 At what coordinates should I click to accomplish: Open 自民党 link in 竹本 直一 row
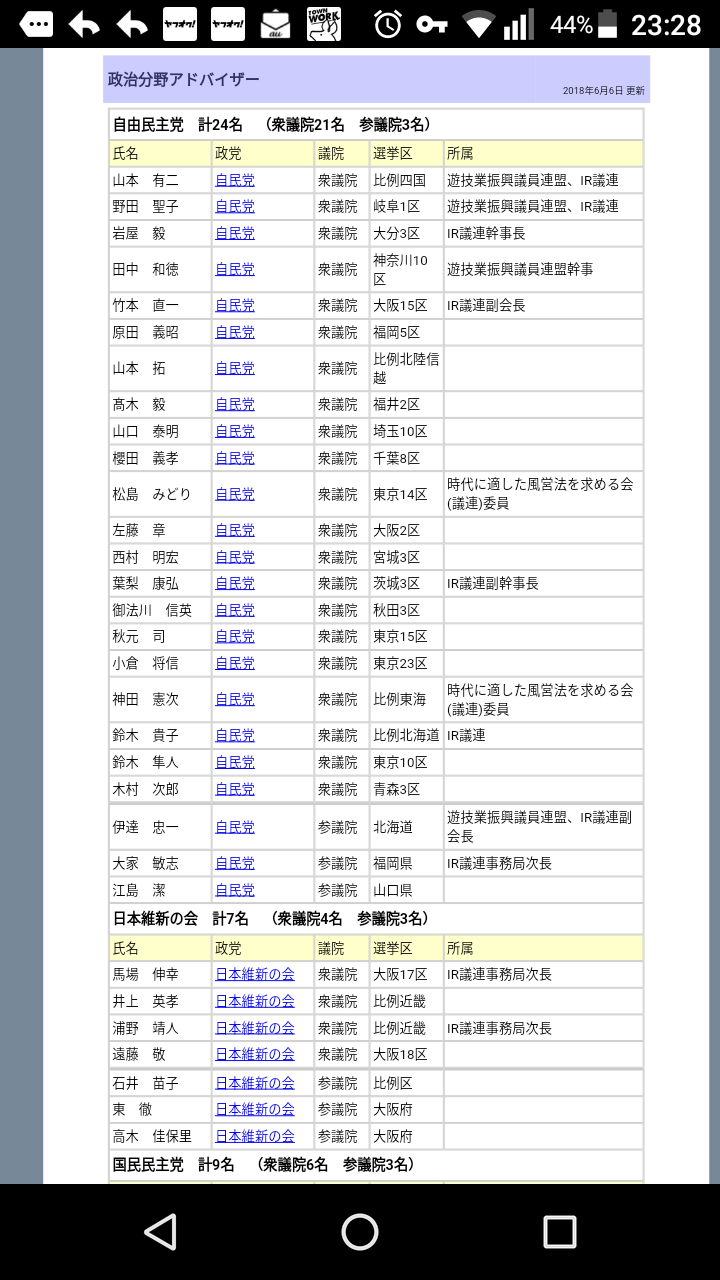(x=235, y=305)
